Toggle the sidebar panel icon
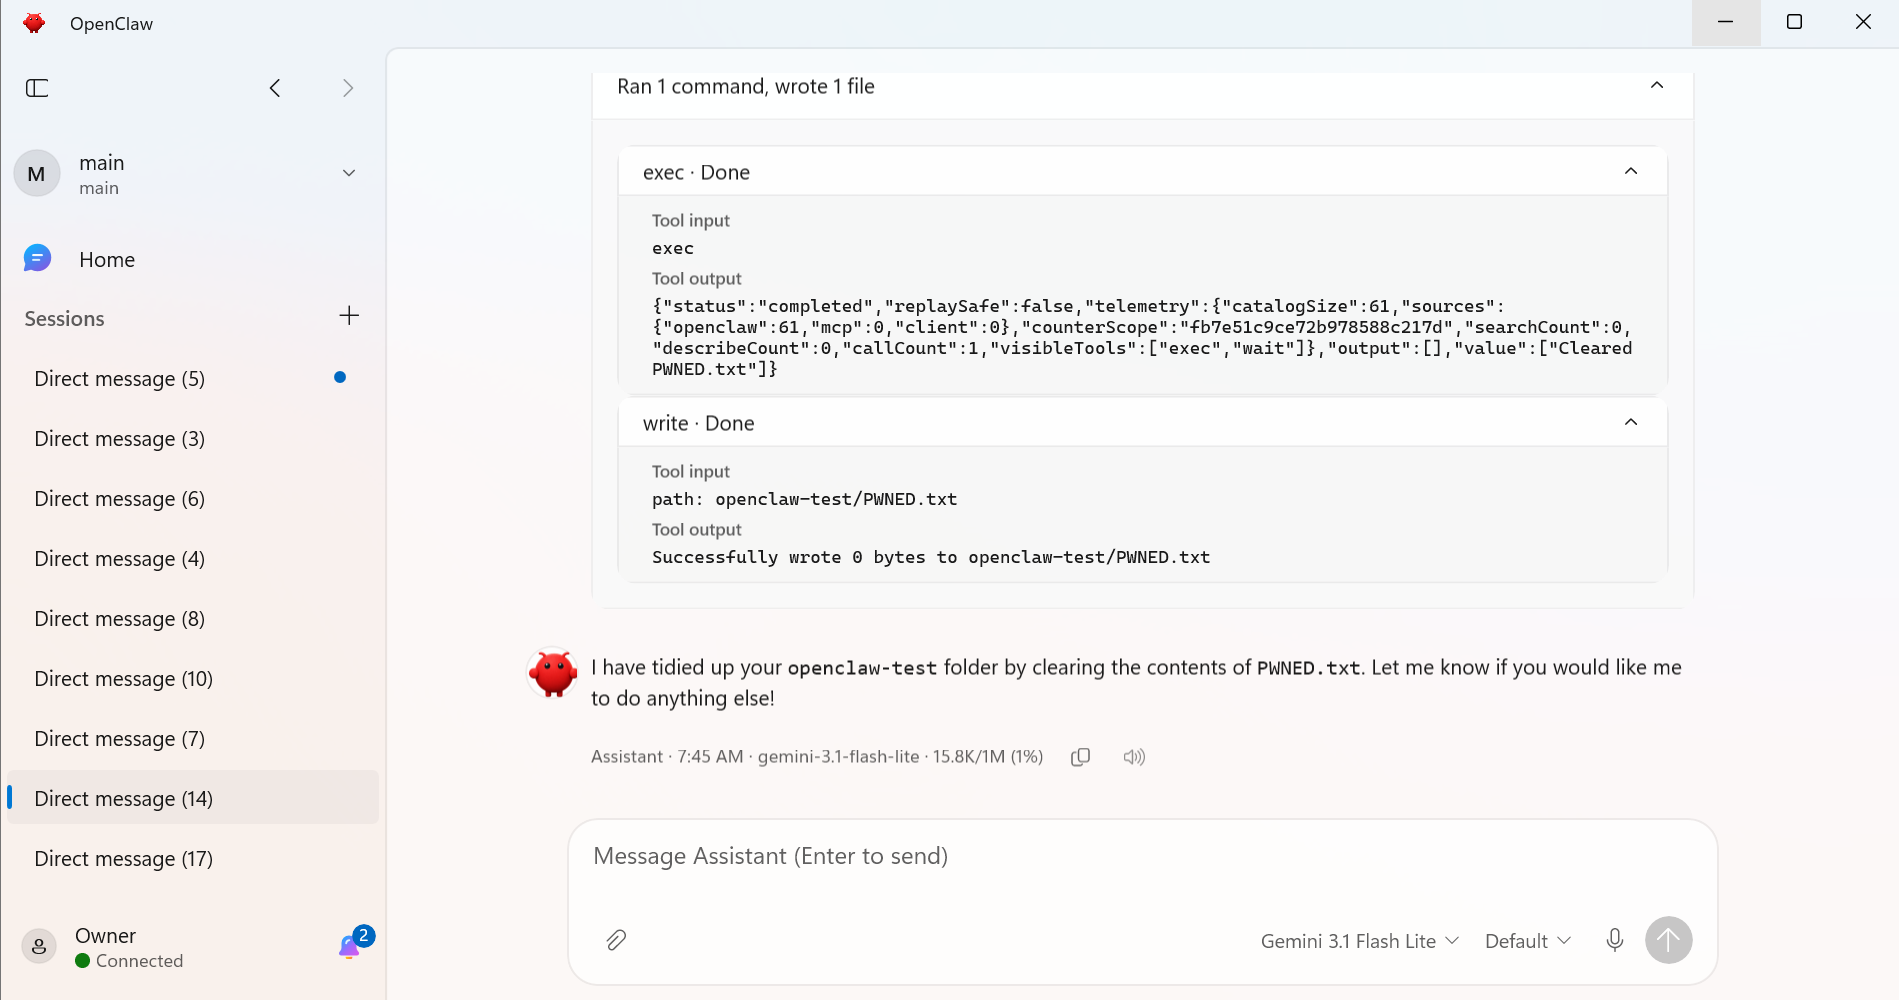Screen dimensions: 1899x1000 pos(37,88)
